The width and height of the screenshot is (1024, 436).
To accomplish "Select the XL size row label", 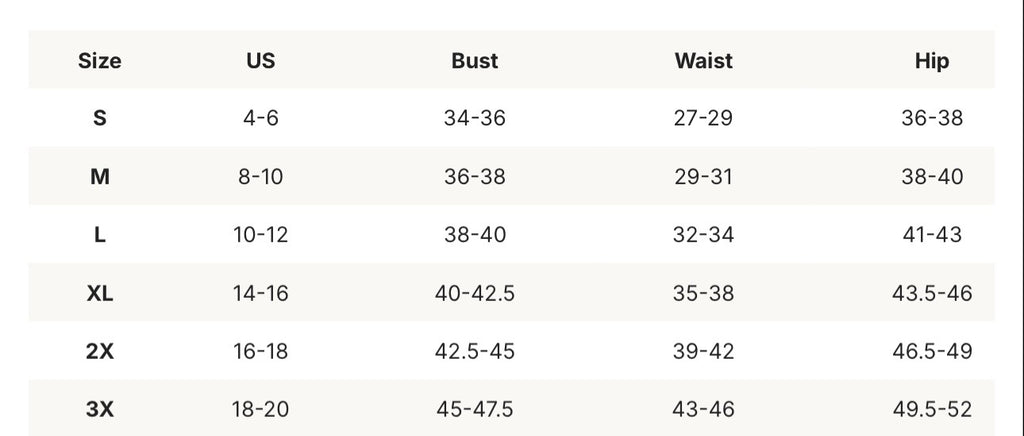I will pos(99,293).
